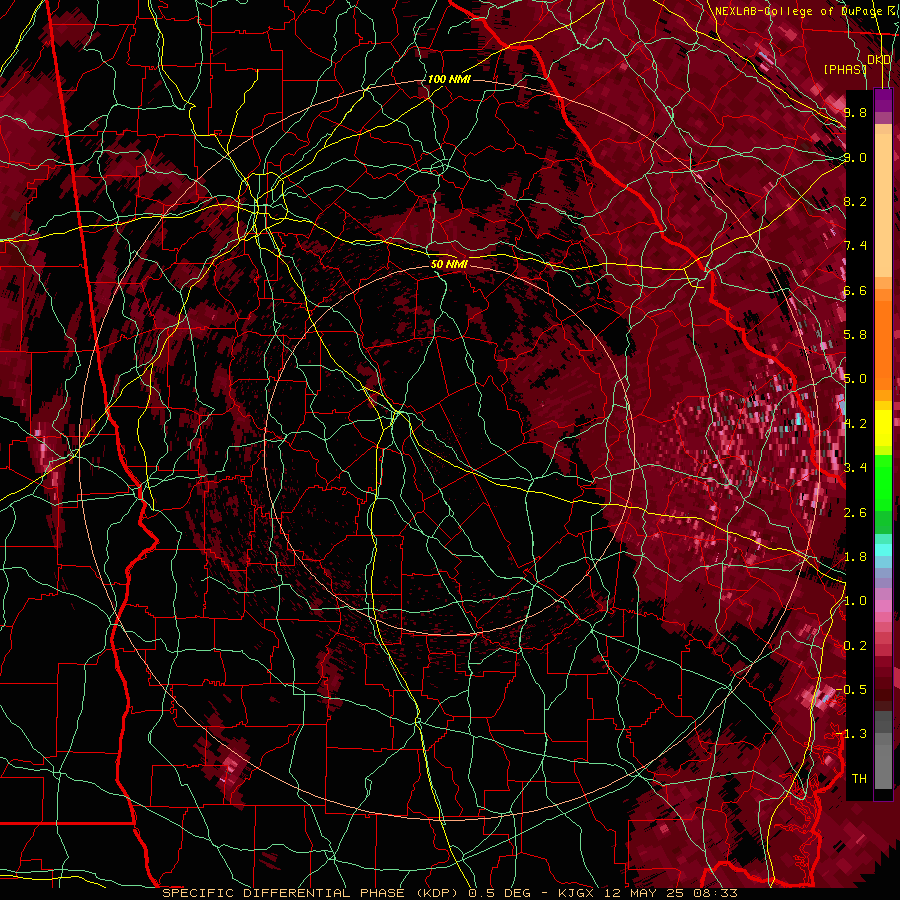This screenshot has width=900, height=900.
Task: Click the 2.6 legend value
Action: (855, 513)
